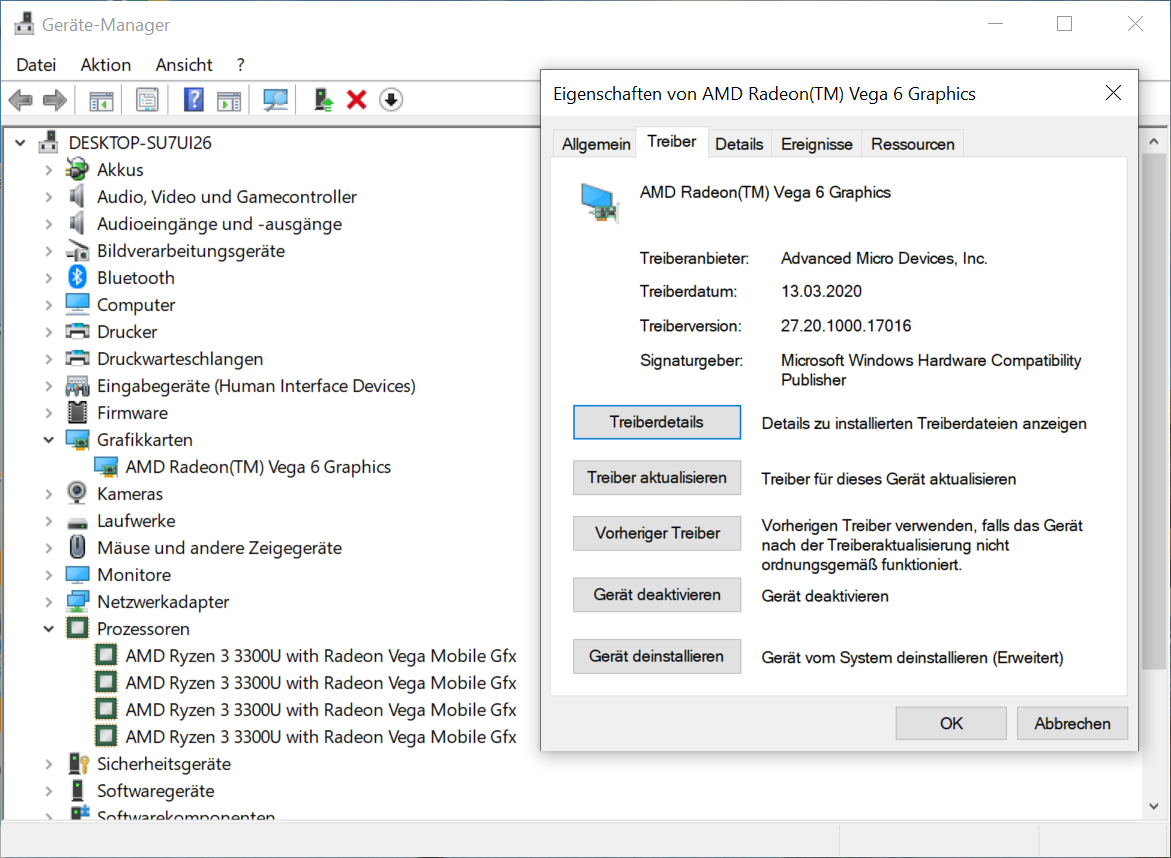
Task: Click the driver date 13.03.2020
Action: (x=821, y=291)
